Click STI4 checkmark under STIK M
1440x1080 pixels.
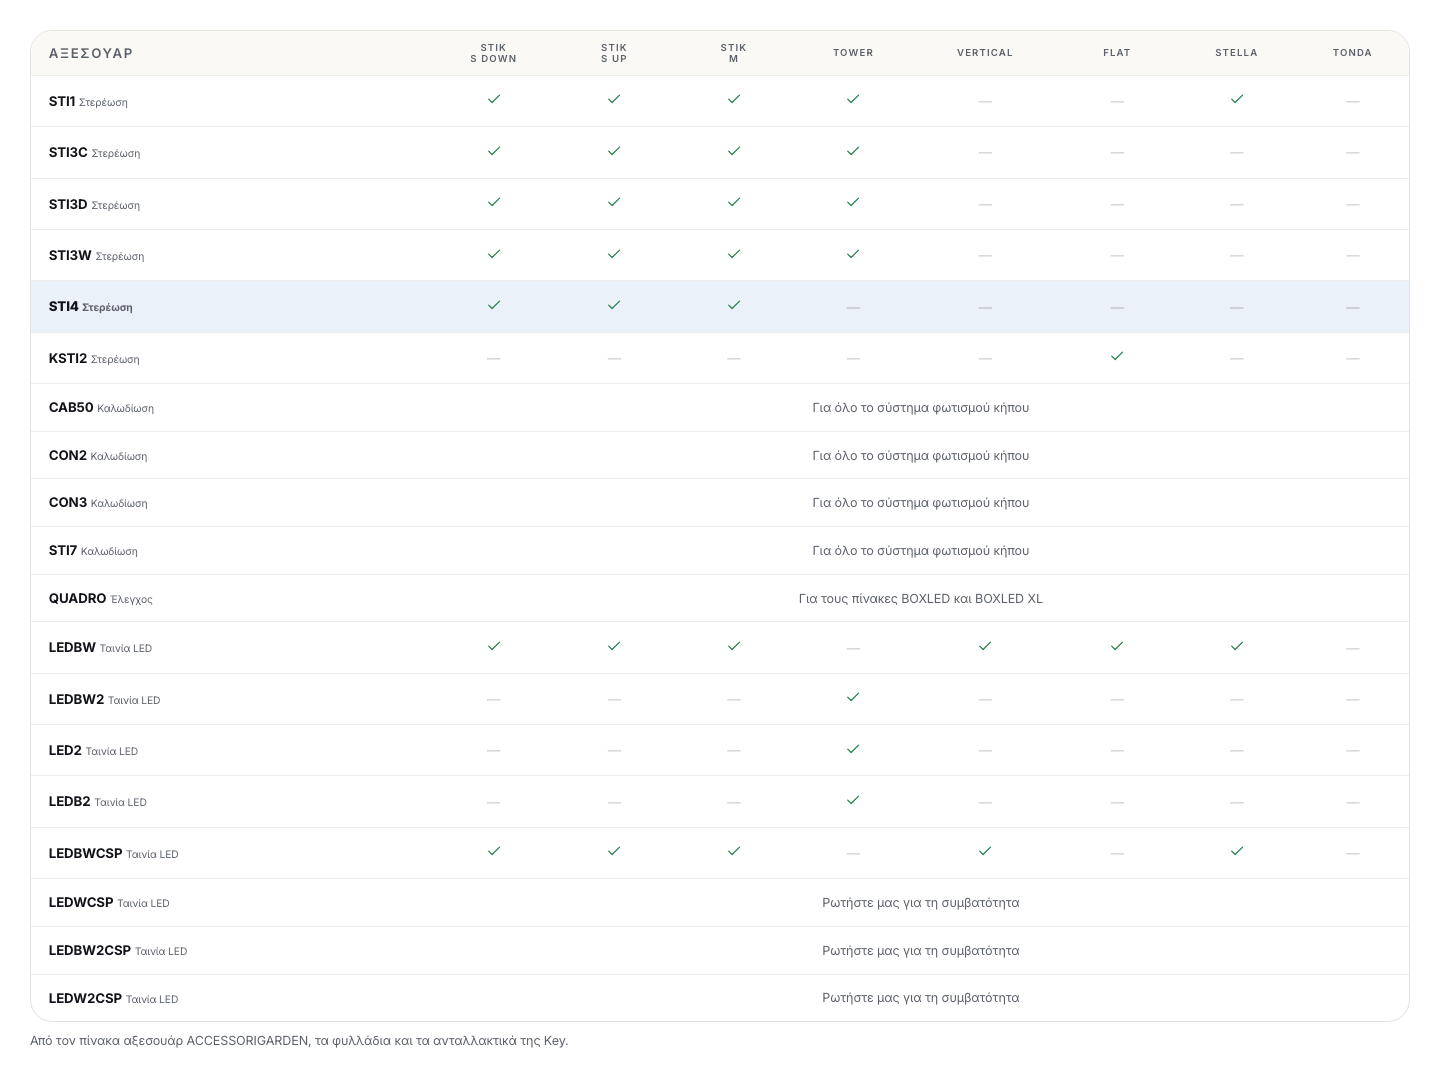point(734,305)
